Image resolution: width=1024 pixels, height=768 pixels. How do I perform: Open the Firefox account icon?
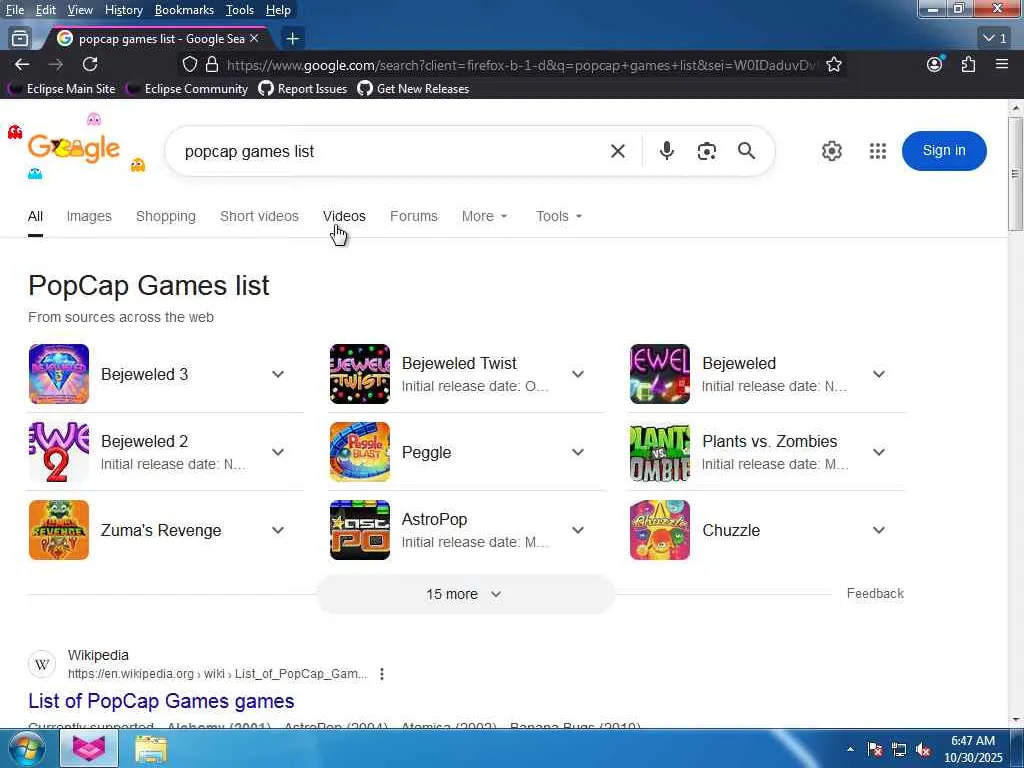pos(935,64)
